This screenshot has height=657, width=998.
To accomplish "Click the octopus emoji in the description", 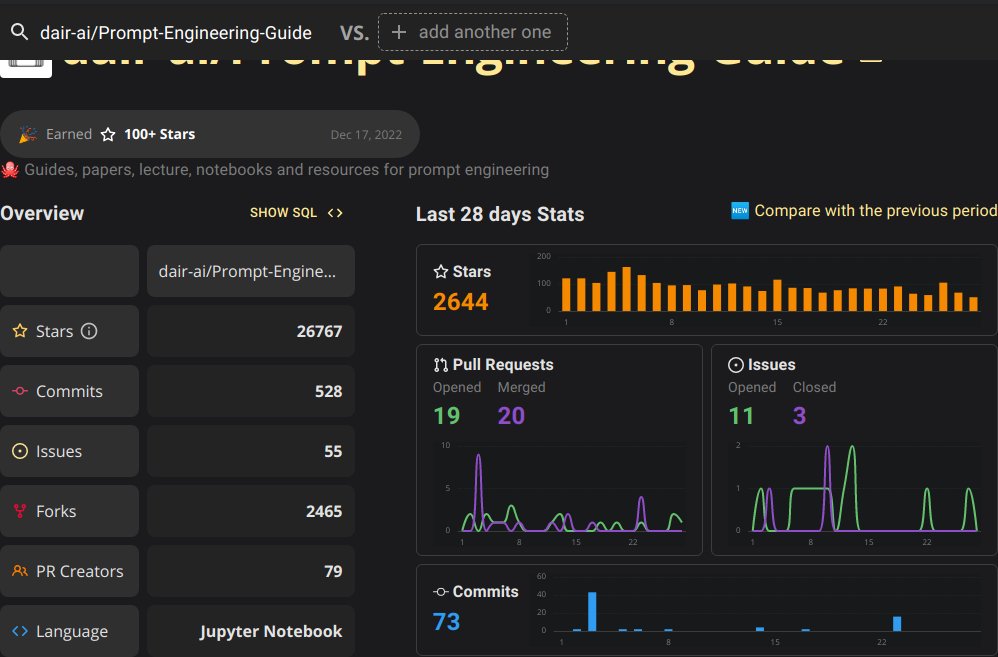I will pos(10,170).
